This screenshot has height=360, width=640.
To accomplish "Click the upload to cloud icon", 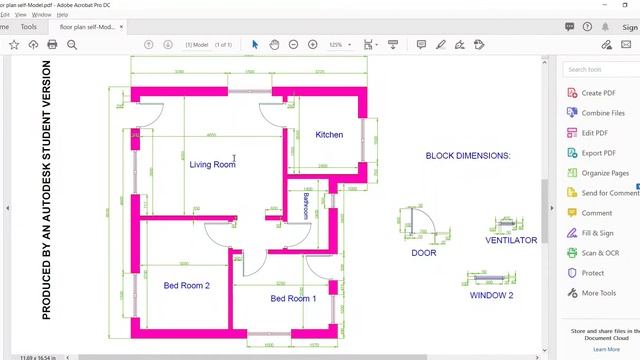I will pyautogui.click(x=33, y=45).
